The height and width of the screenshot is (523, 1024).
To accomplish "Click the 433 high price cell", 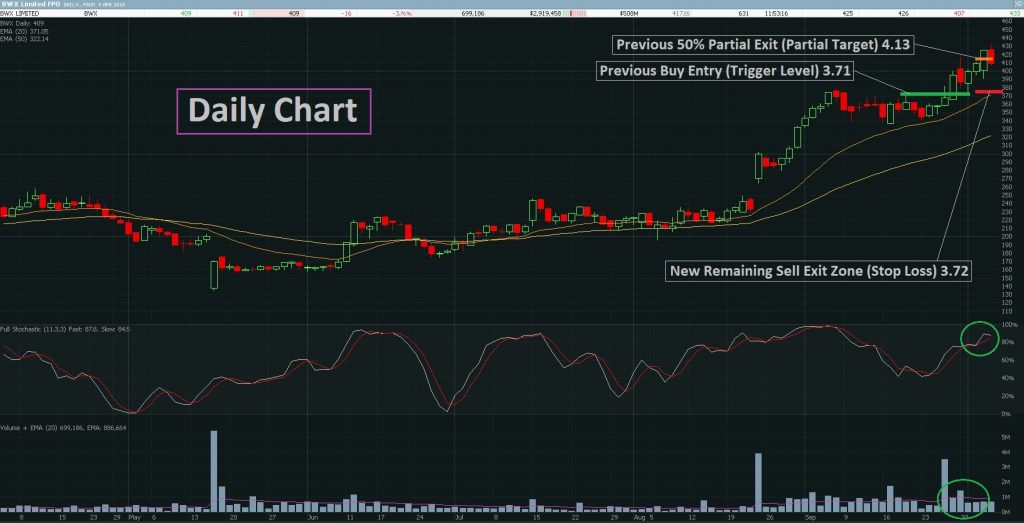I will pyautogui.click(x=1014, y=13).
